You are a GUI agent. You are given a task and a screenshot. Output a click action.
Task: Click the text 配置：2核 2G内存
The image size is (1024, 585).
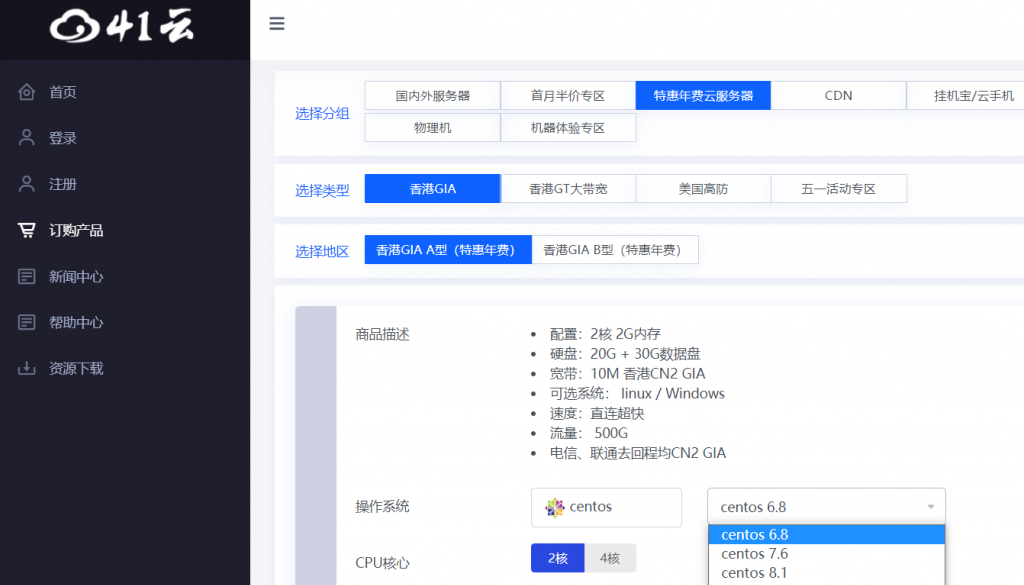pos(605,334)
